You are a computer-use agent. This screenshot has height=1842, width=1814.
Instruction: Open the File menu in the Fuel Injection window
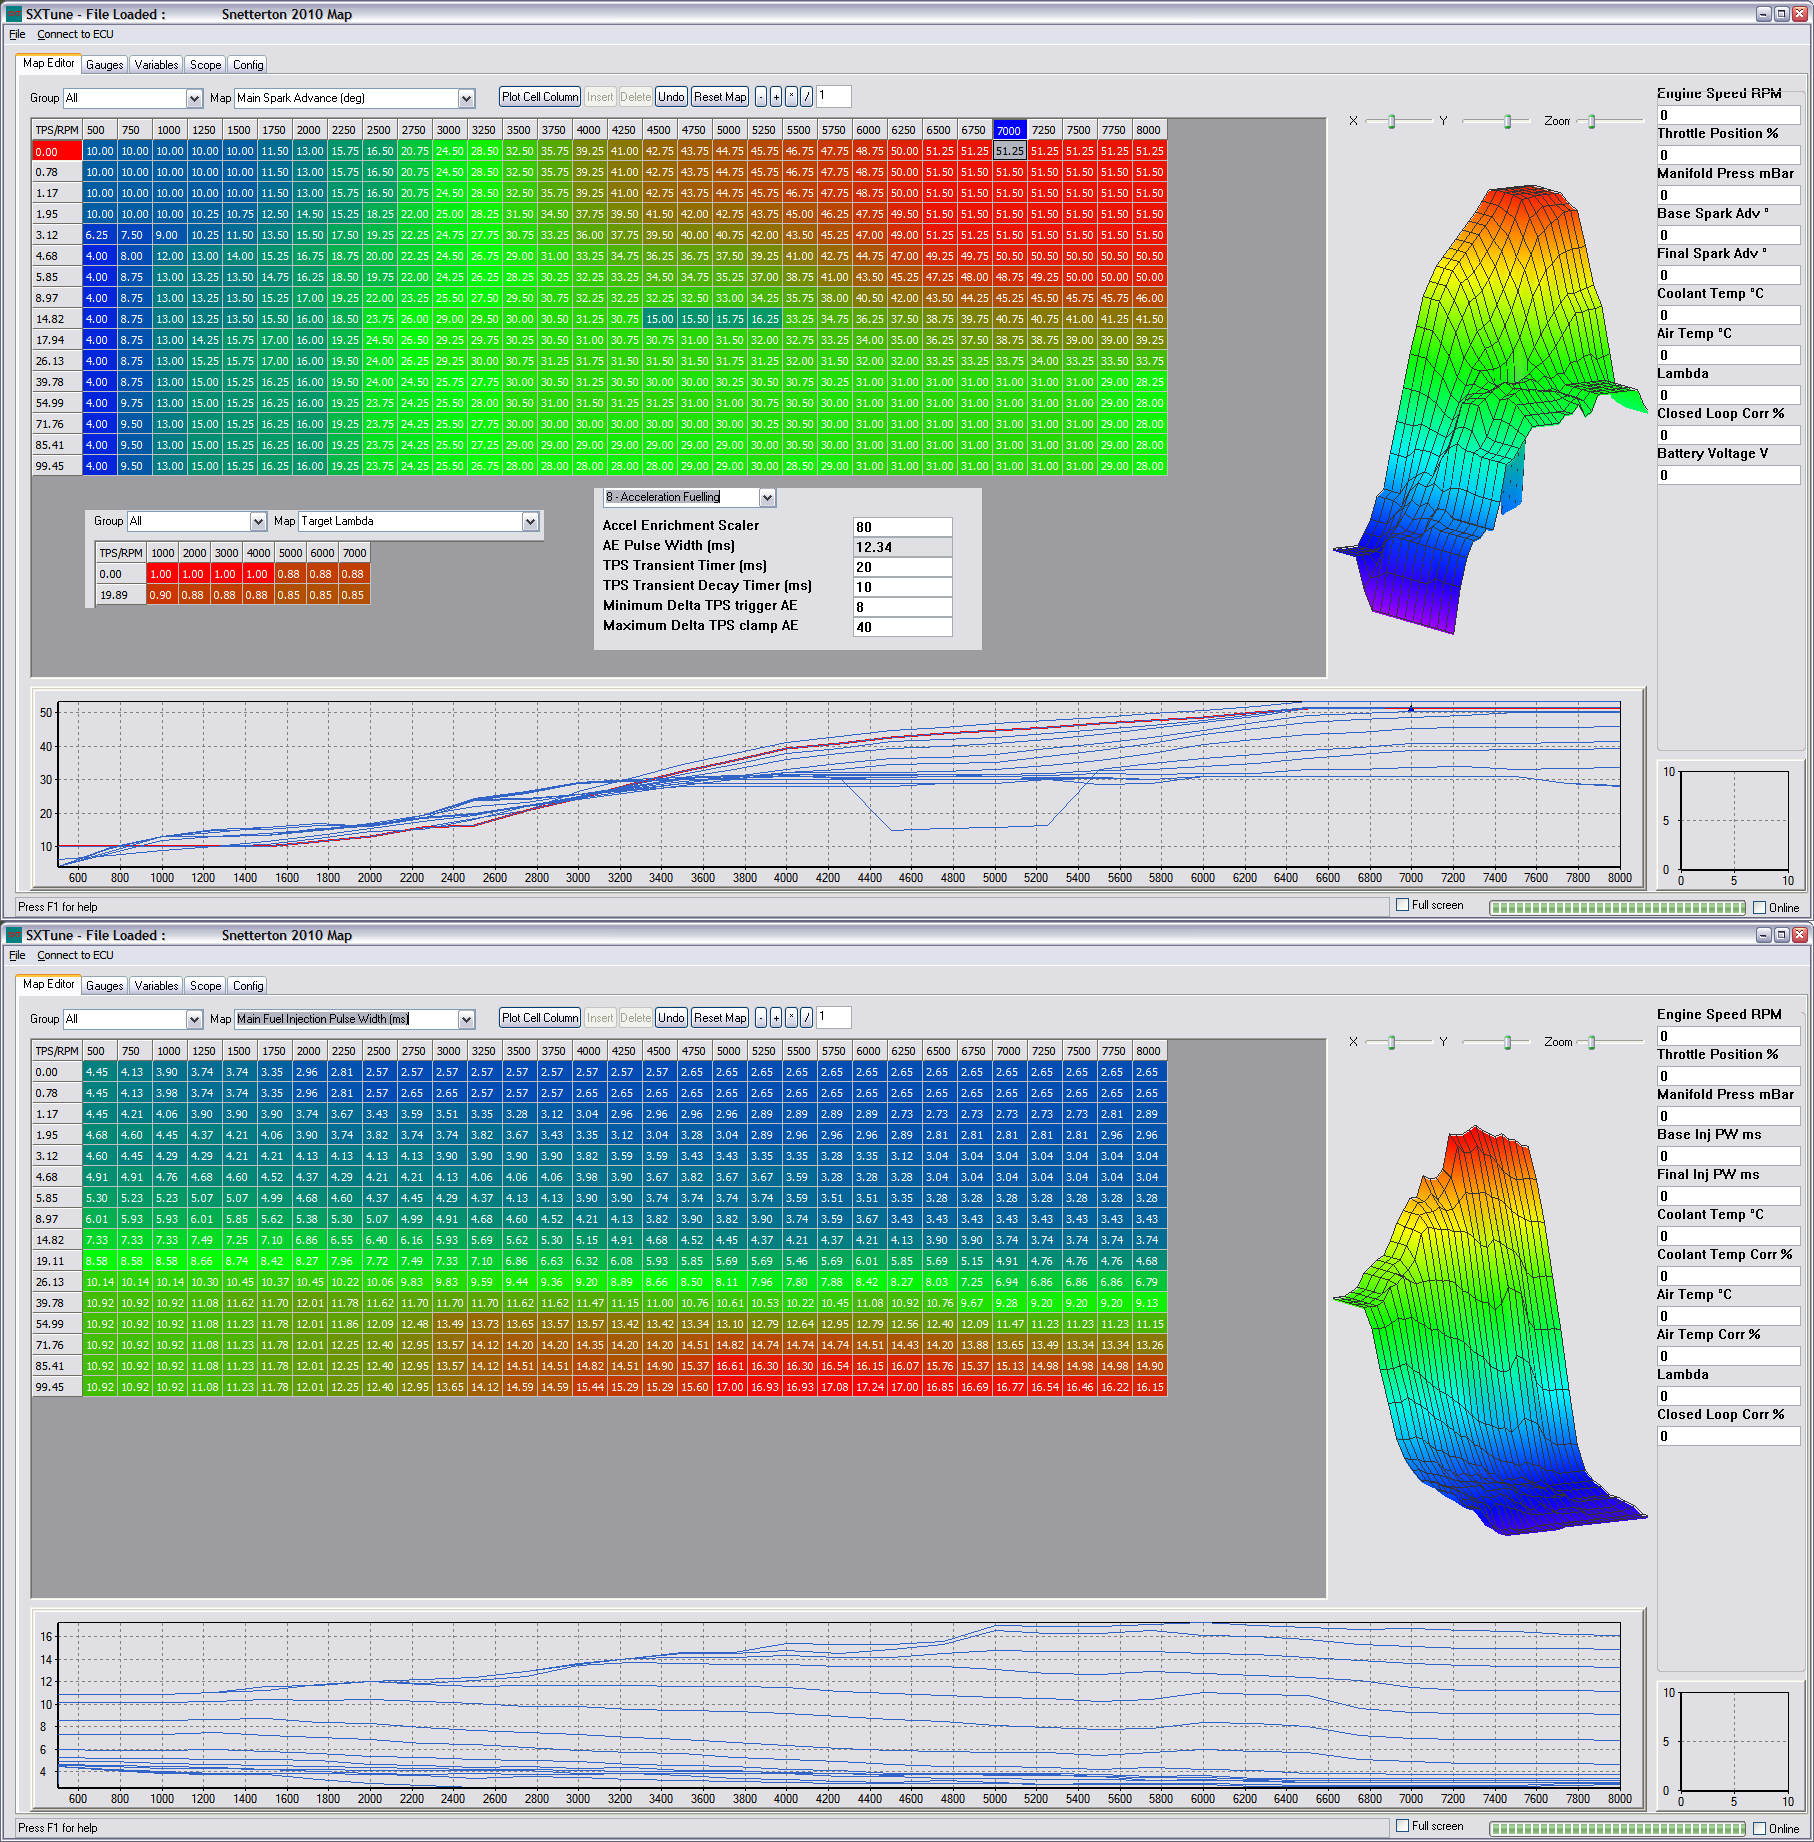[x=17, y=955]
